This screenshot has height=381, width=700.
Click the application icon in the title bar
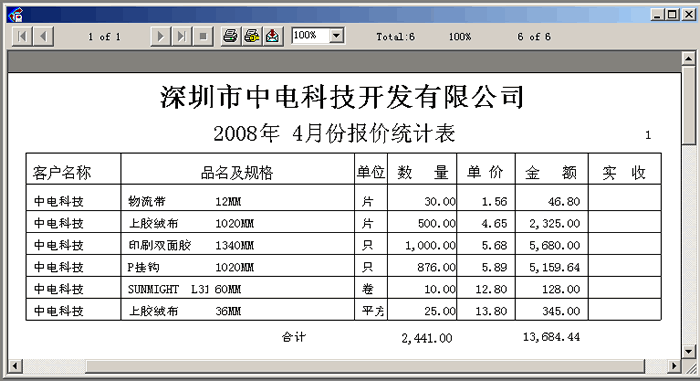tap(16, 15)
